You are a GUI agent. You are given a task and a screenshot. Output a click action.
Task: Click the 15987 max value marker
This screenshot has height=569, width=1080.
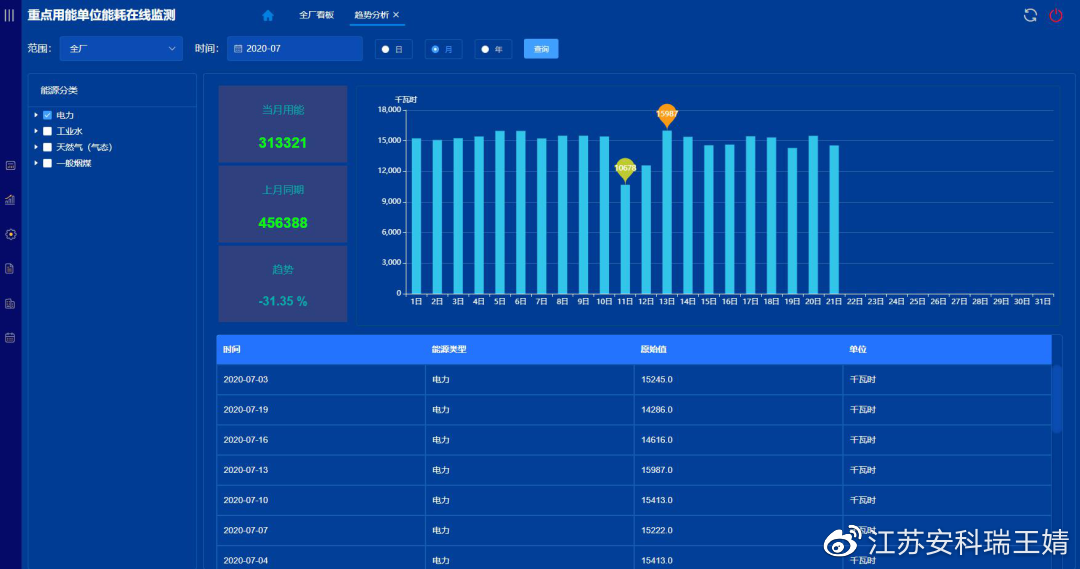tap(667, 116)
